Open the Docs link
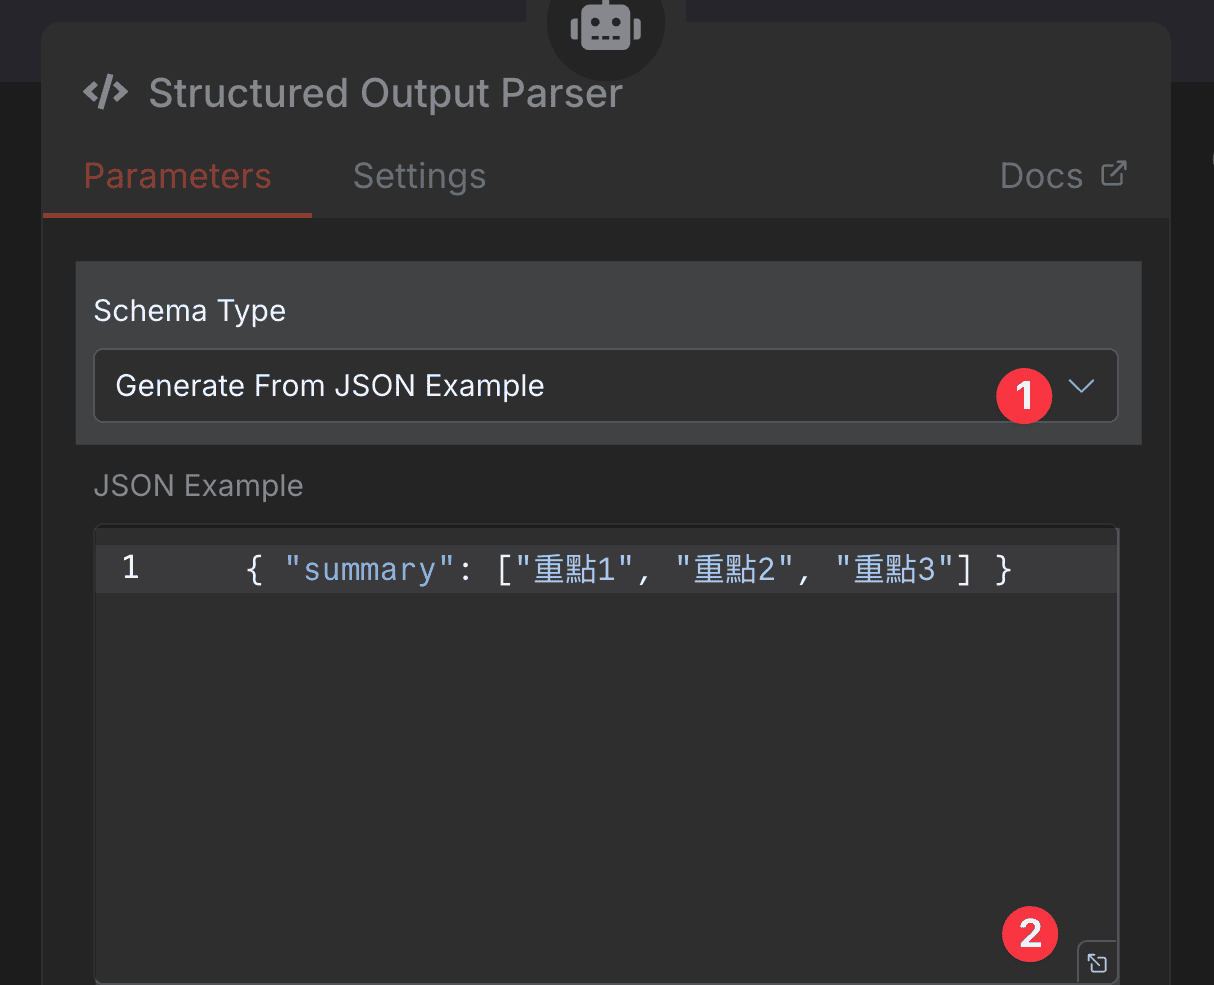The width and height of the screenshot is (1214, 985). tap(1041, 175)
